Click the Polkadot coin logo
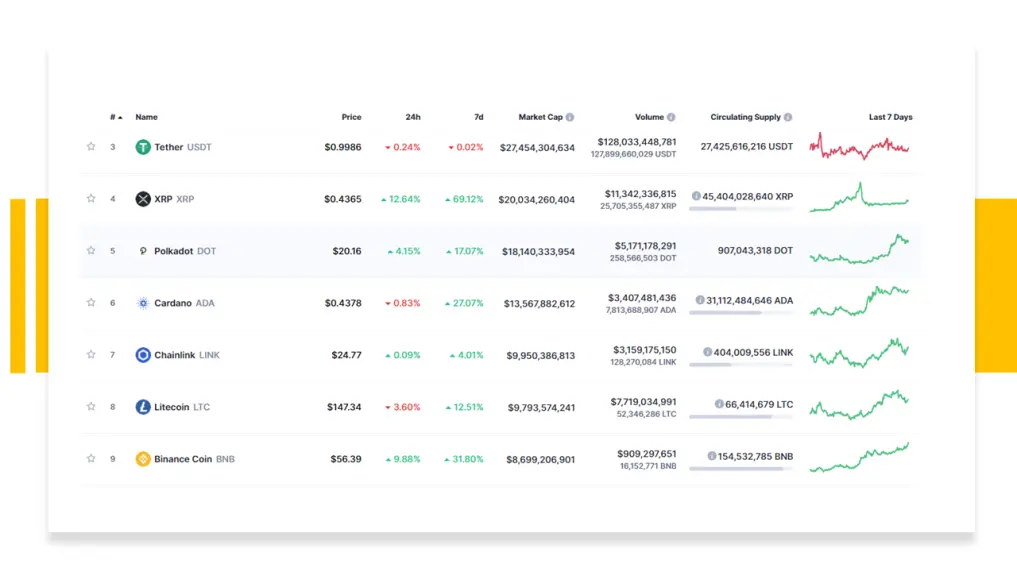1017x572 pixels. tap(143, 251)
